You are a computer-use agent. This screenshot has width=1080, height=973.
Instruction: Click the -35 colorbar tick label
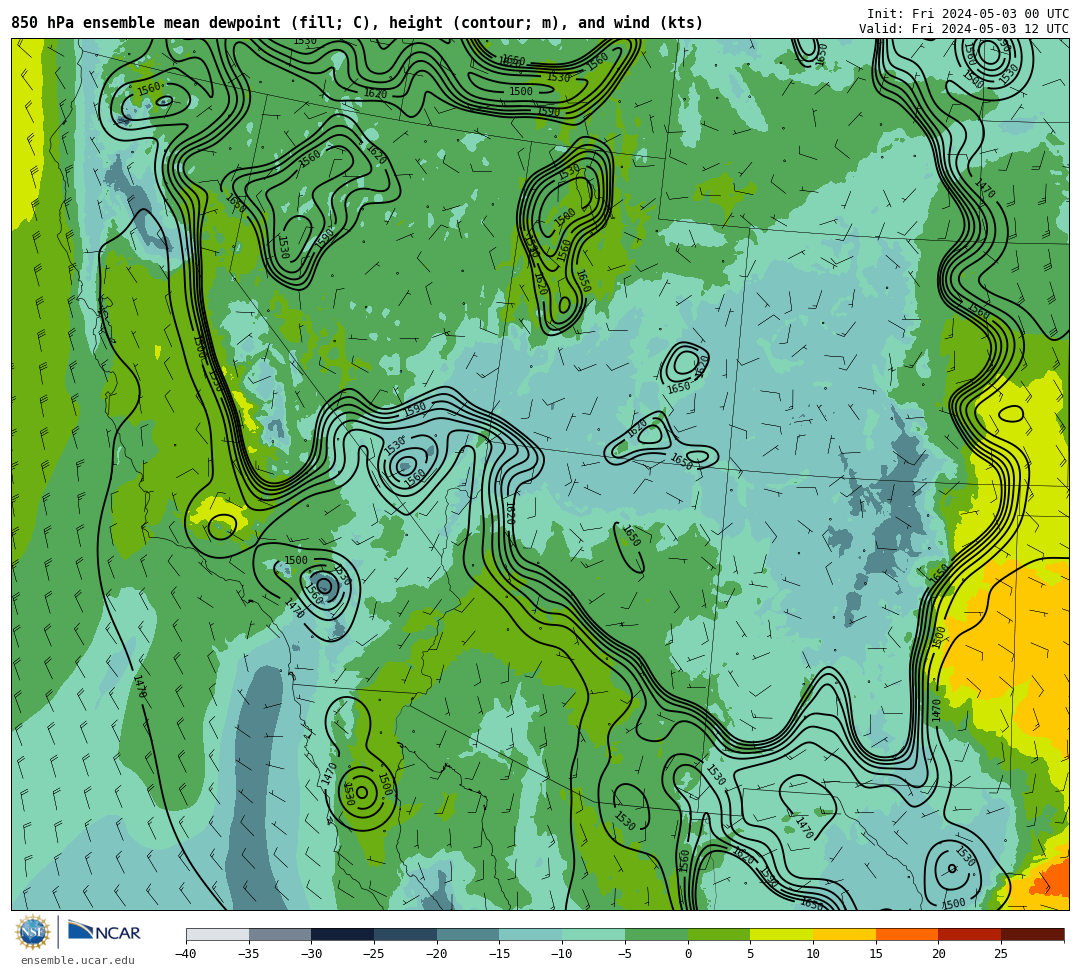(x=248, y=954)
